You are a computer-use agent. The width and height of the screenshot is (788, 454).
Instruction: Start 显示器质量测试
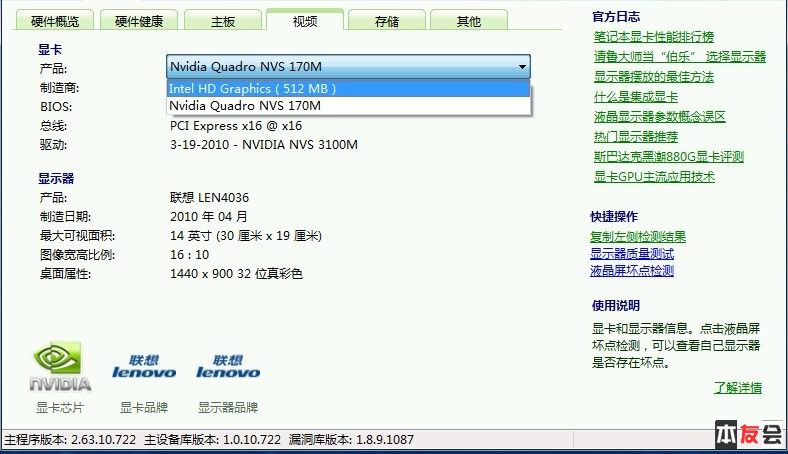pyautogui.click(x=632, y=254)
